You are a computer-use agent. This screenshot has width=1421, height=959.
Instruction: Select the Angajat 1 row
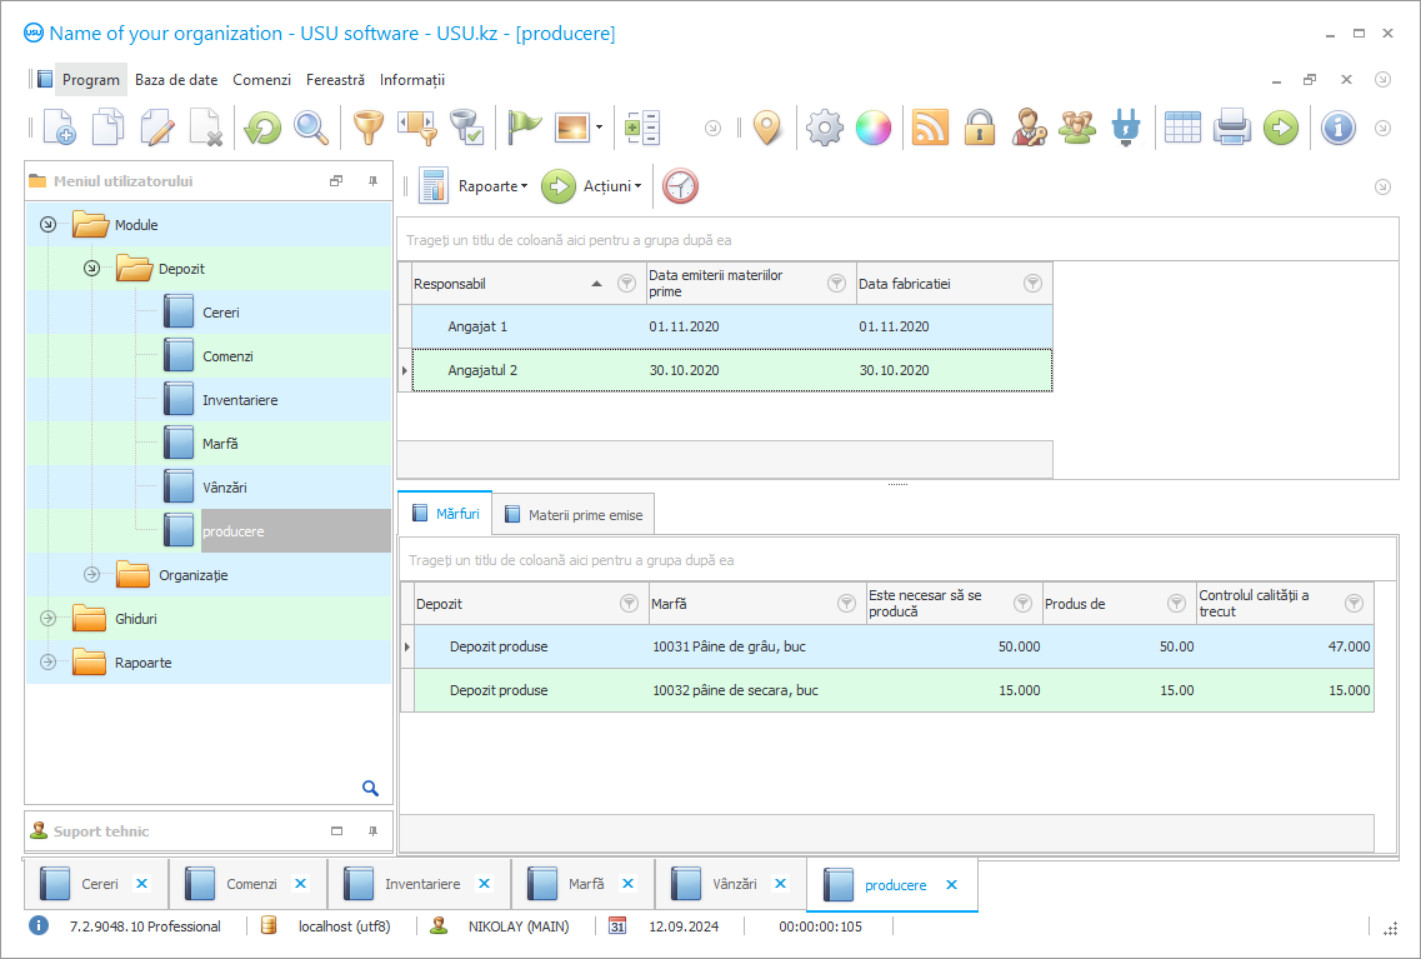tap(478, 327)
